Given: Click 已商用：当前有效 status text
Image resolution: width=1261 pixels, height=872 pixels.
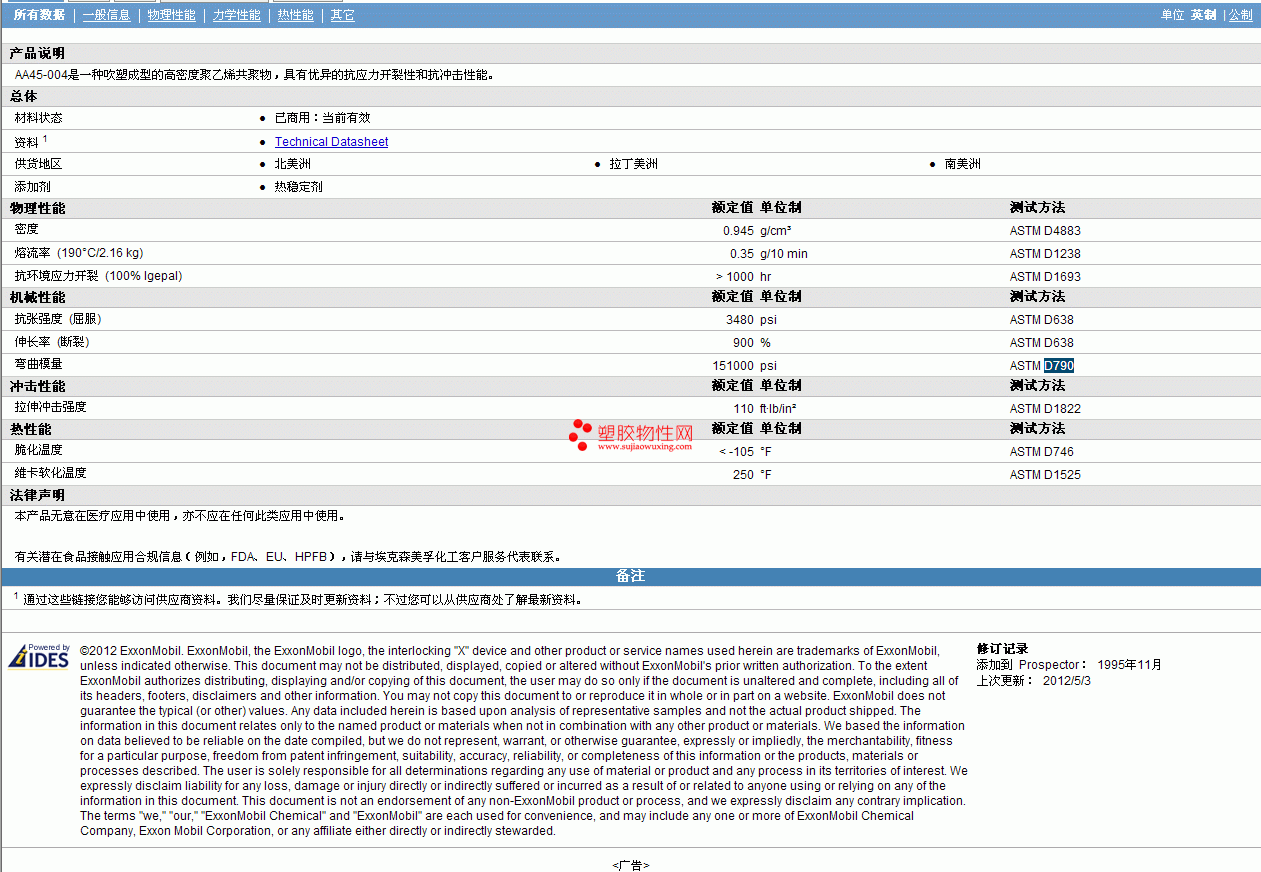Looking at the screenshot, I should (x=322, y=118).
